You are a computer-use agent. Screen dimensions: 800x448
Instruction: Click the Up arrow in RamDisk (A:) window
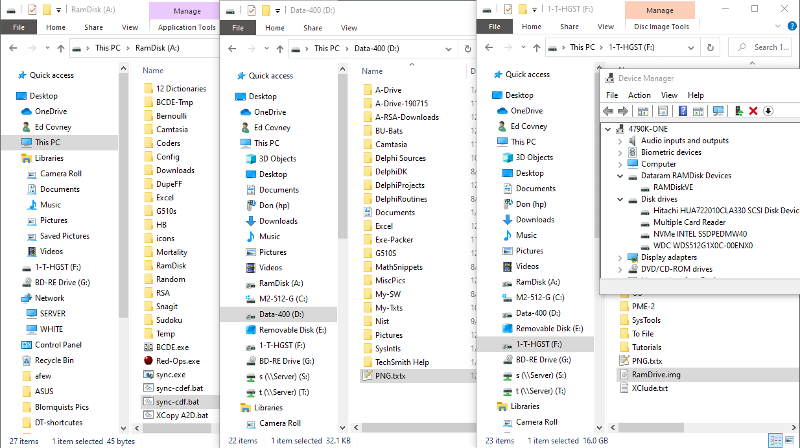tap(61, 48)
